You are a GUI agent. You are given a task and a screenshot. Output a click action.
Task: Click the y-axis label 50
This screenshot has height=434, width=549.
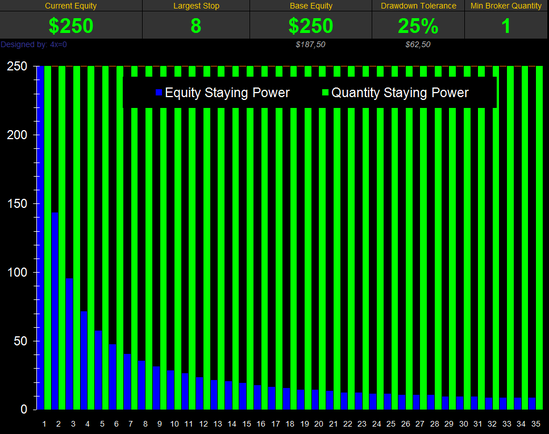[x=20, y=341]
